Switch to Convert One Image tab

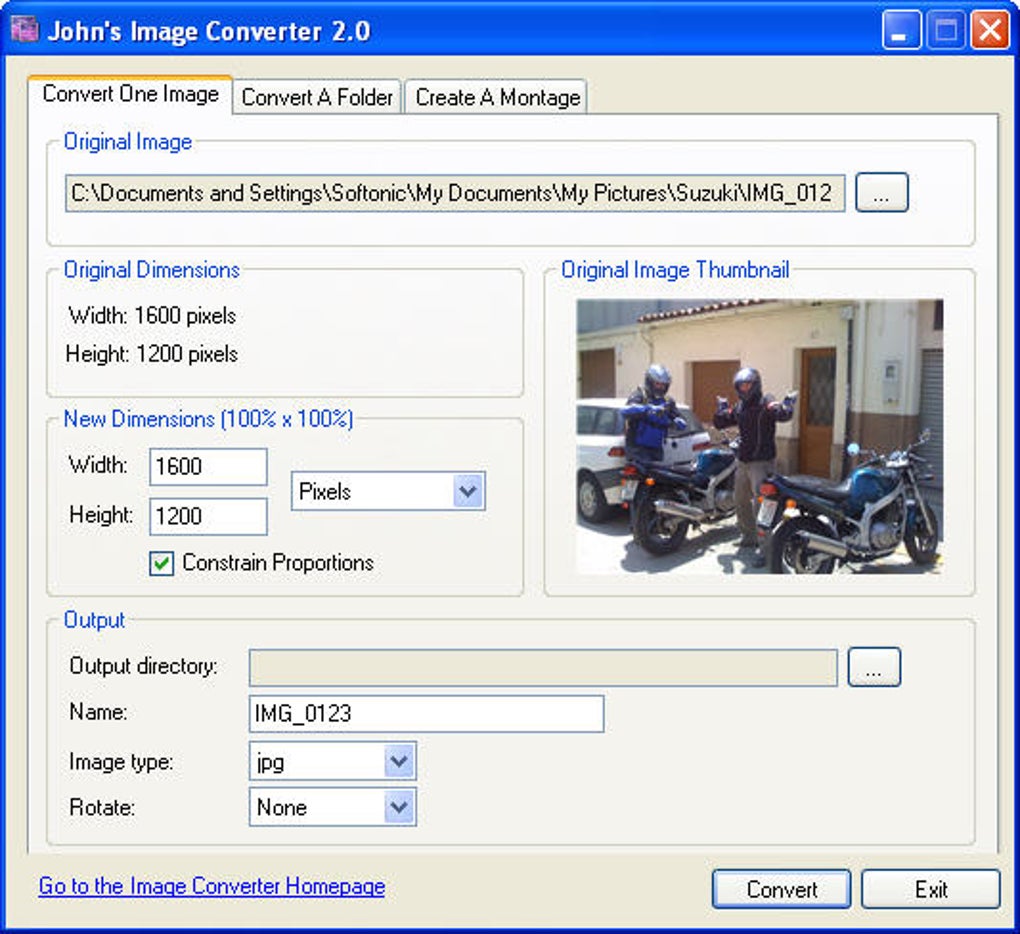130,95
